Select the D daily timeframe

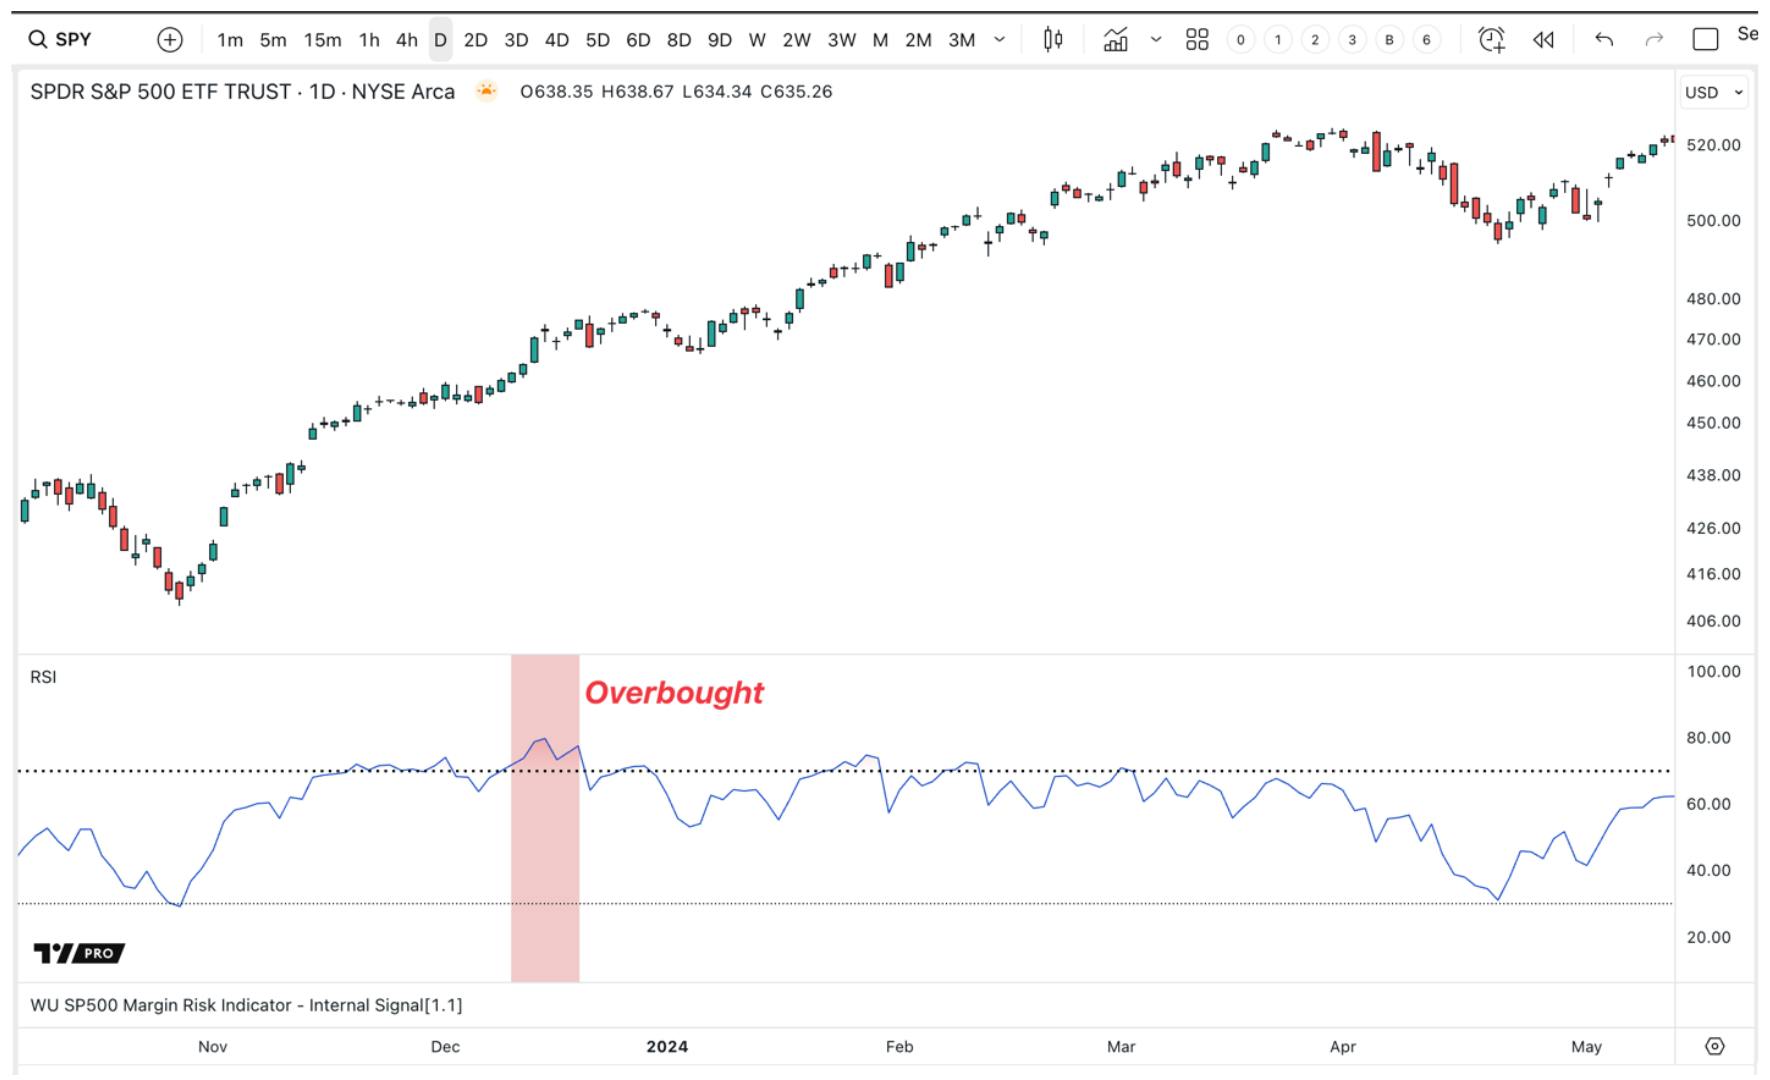440,40
